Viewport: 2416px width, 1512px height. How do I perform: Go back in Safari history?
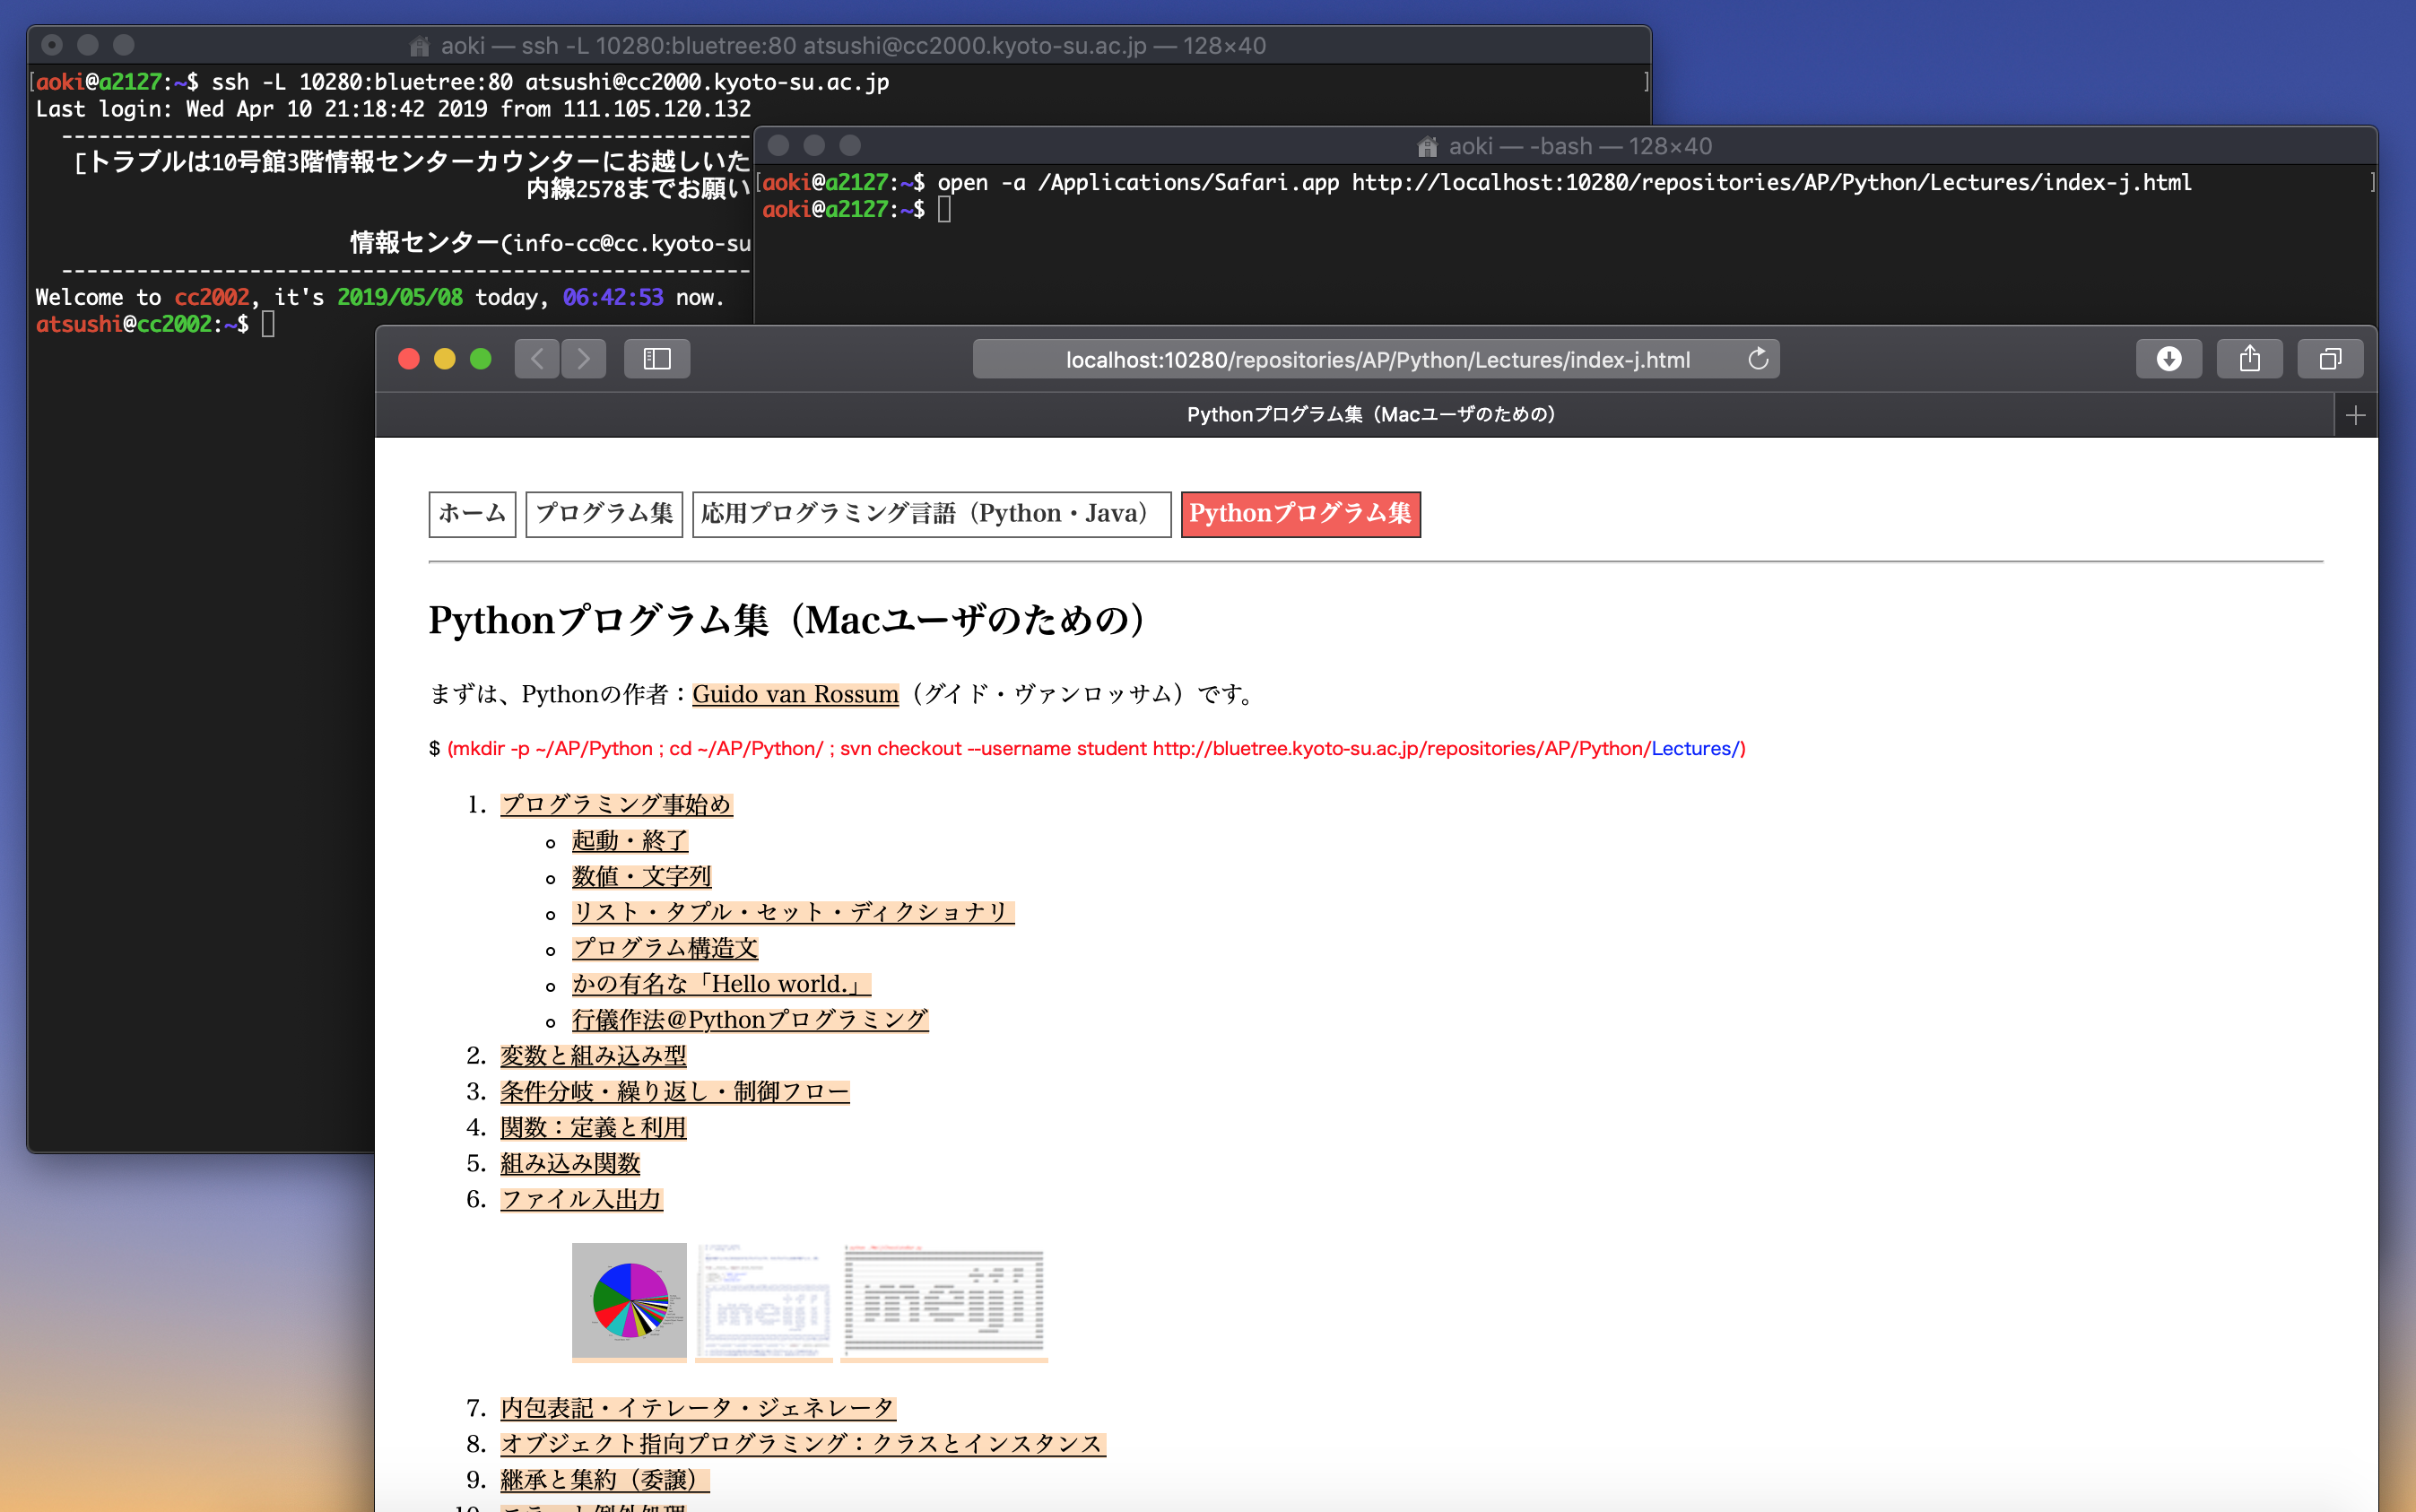pos(537,359)
